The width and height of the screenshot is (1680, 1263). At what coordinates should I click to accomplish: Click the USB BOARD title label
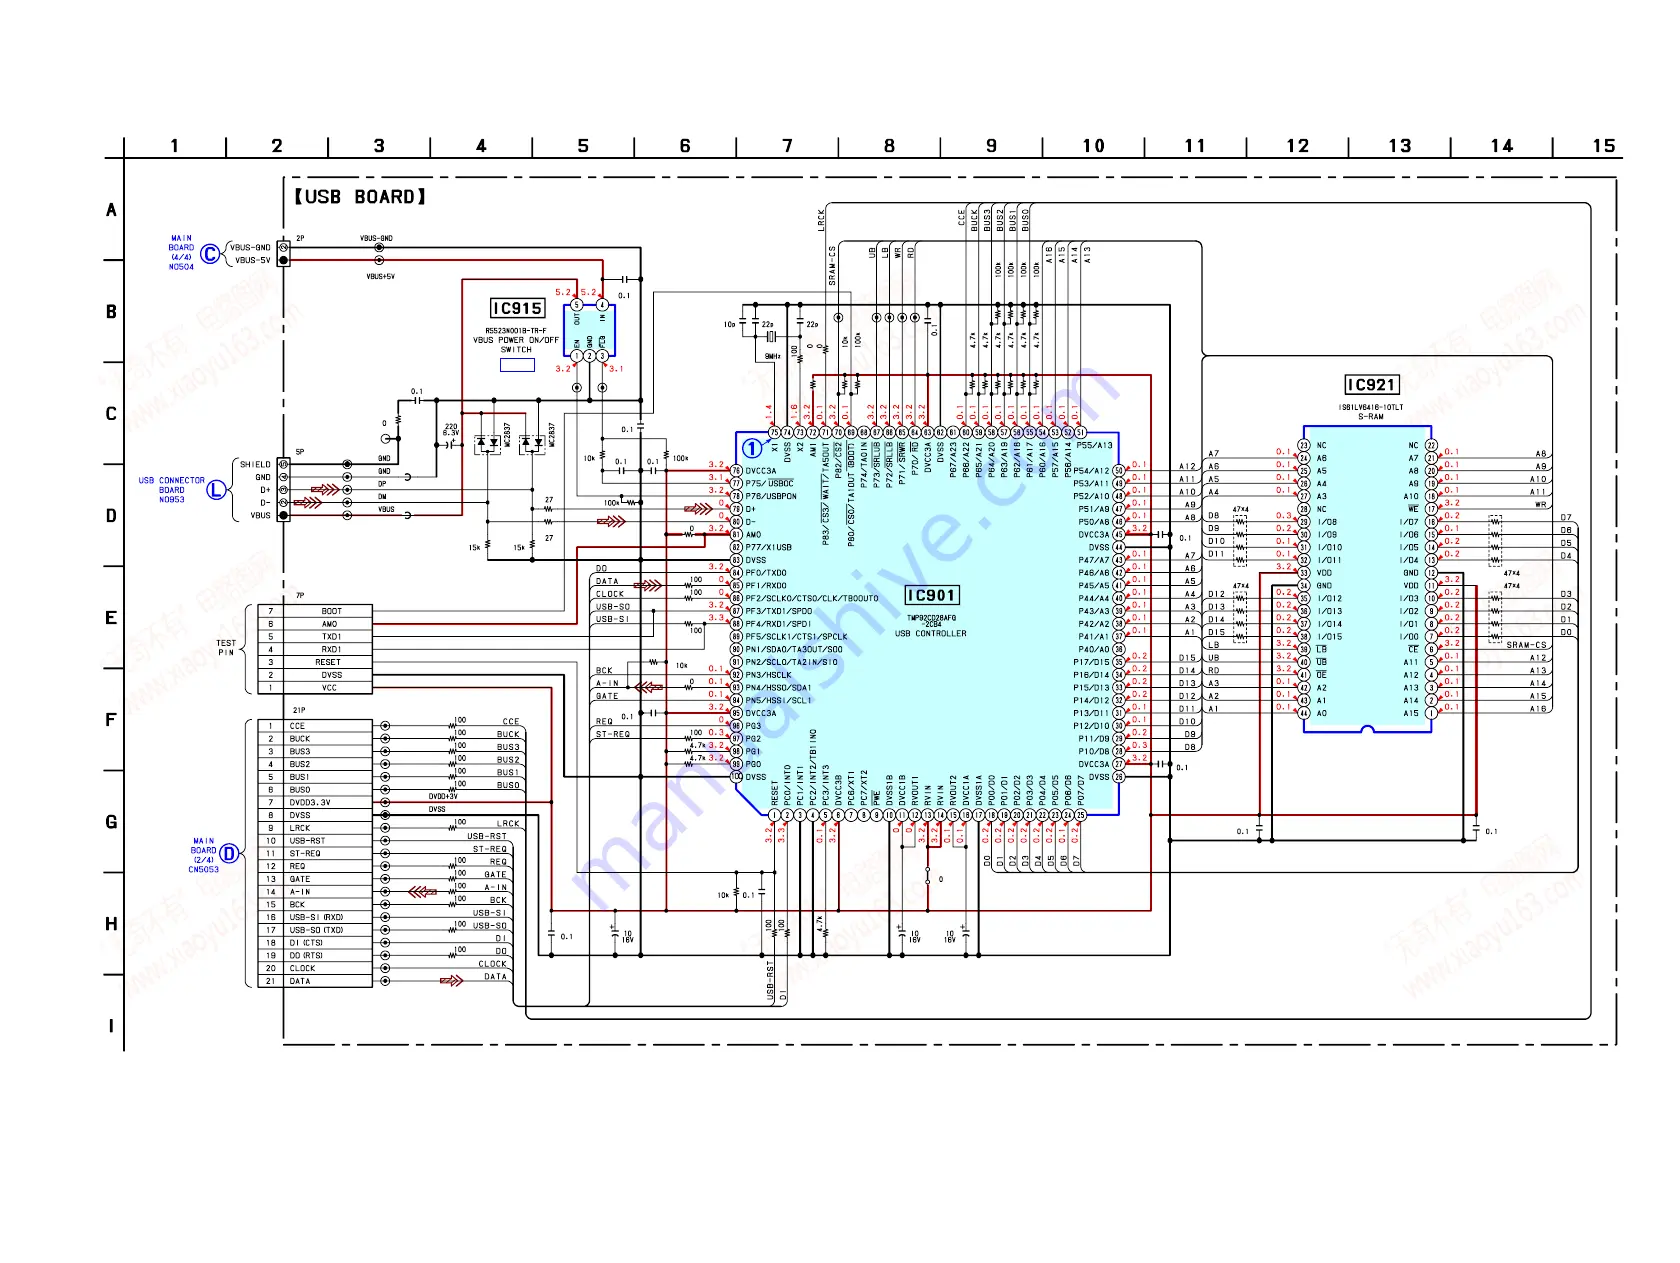tap(360, 197)
